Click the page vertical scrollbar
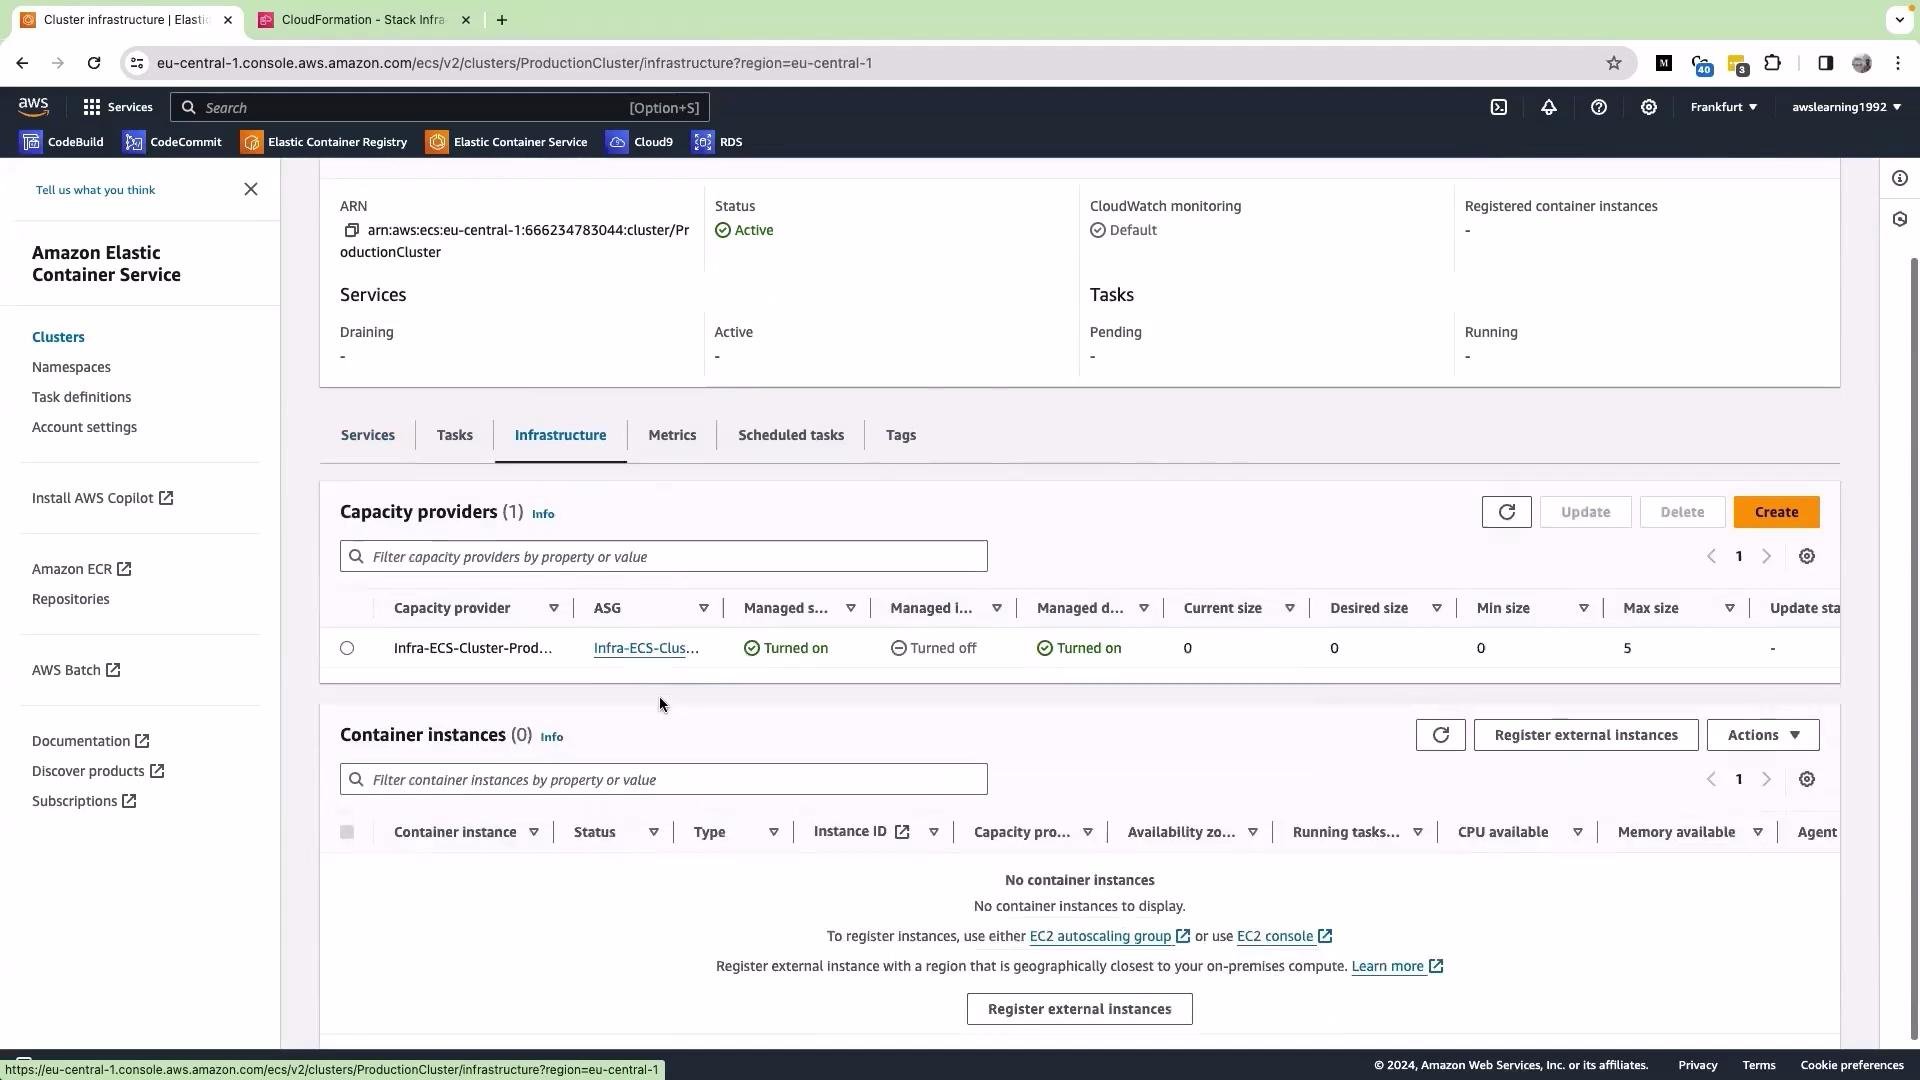Image resolution: width=1920 pixels, height=1080 pixels. coord(1914,650)
